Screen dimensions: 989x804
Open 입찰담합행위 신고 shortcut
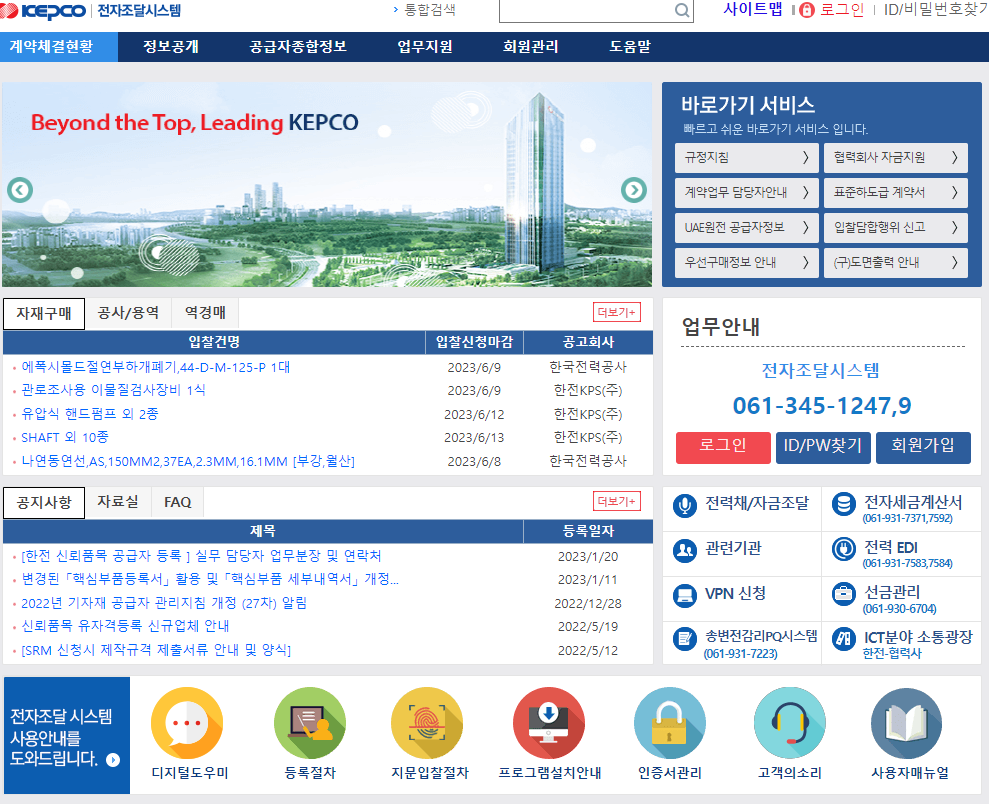coord(895,228)
